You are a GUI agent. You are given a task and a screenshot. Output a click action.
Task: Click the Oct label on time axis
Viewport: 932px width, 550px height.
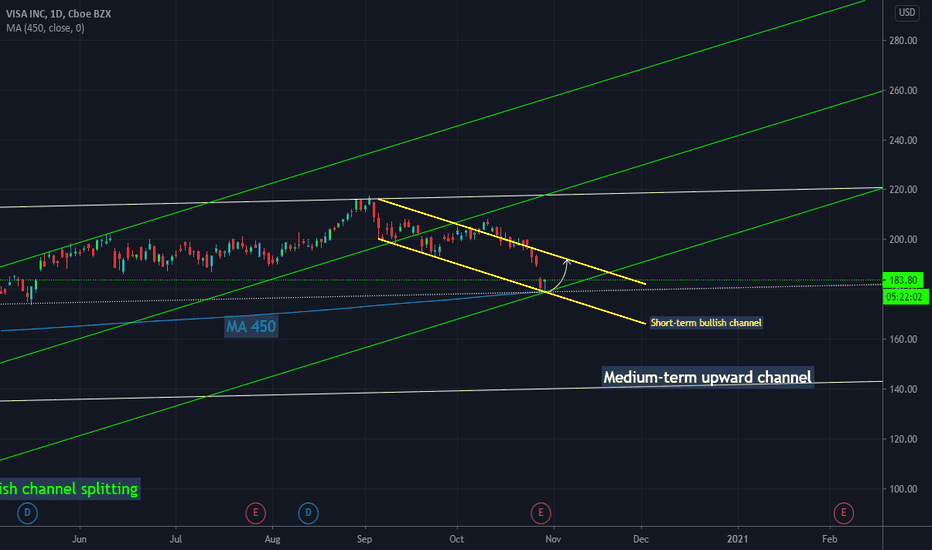456,539
